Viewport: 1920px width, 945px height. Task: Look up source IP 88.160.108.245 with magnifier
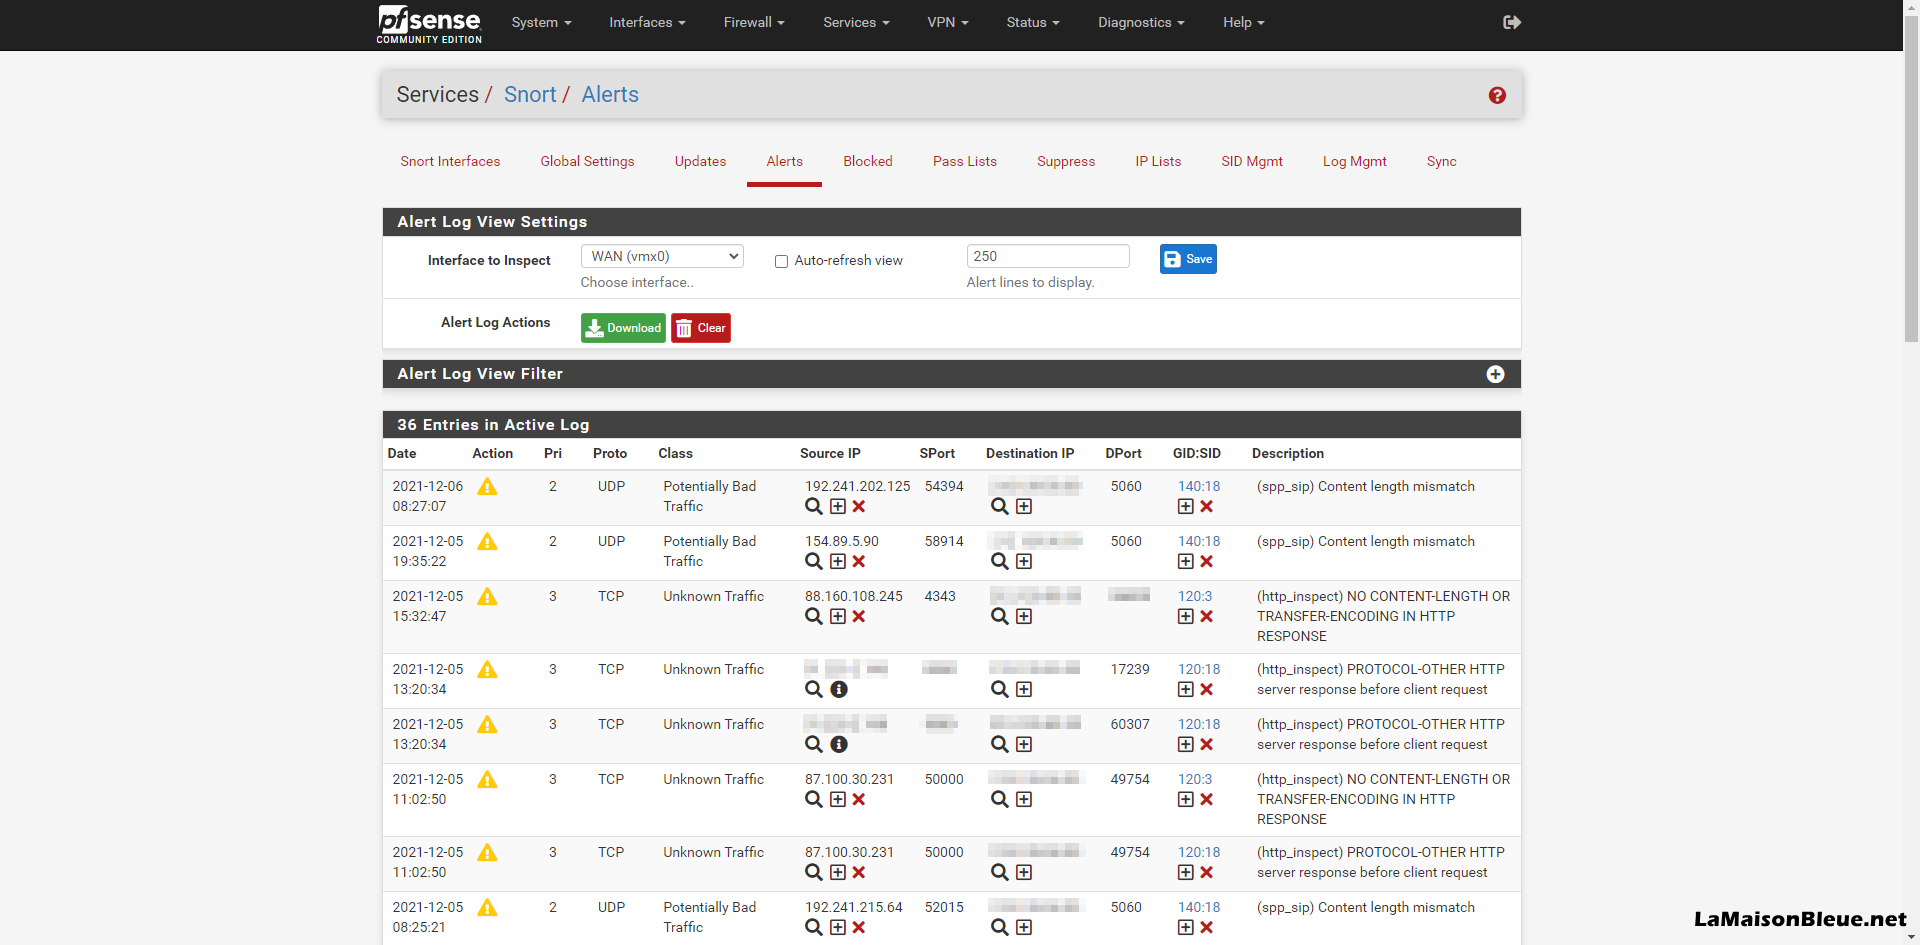[814, 616]
